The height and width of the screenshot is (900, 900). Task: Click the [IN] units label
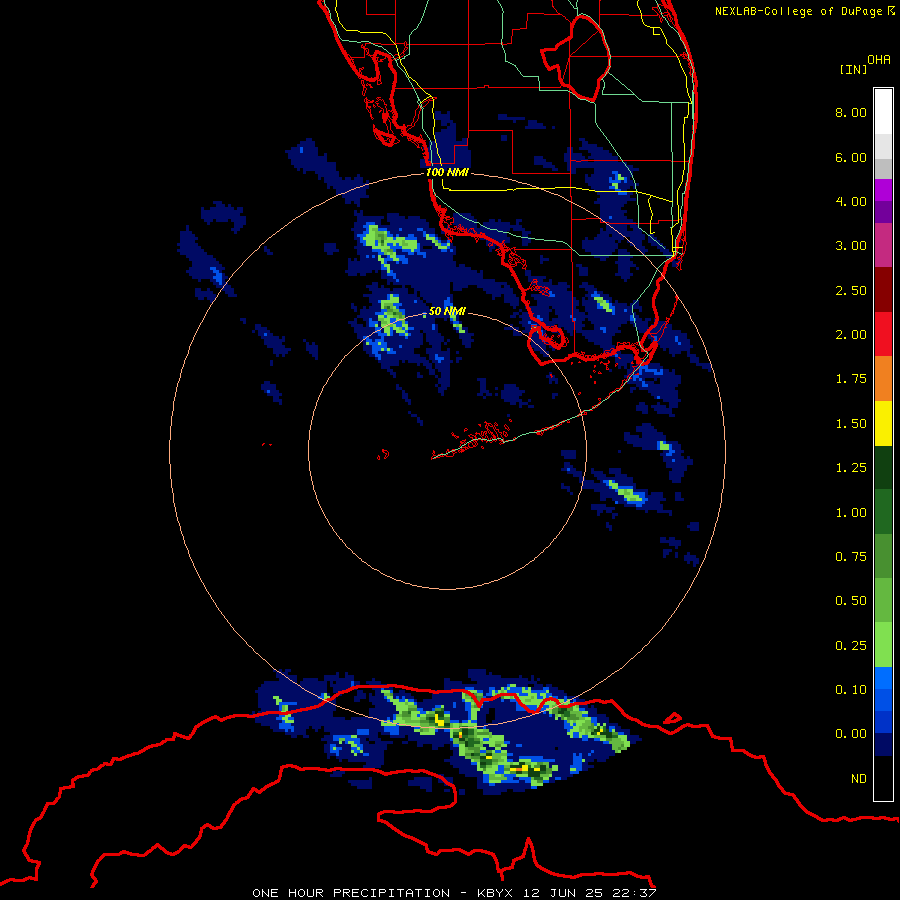(853, 69)
